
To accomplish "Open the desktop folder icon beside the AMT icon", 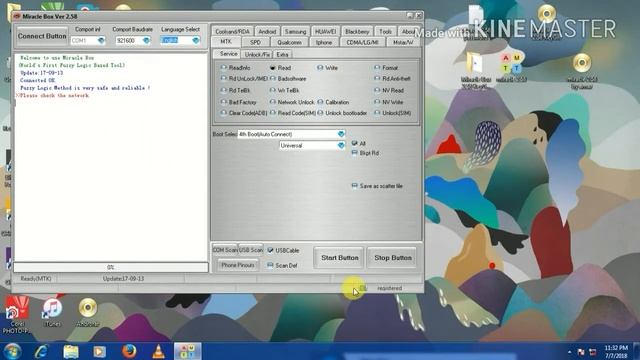I will click(476, 69).
